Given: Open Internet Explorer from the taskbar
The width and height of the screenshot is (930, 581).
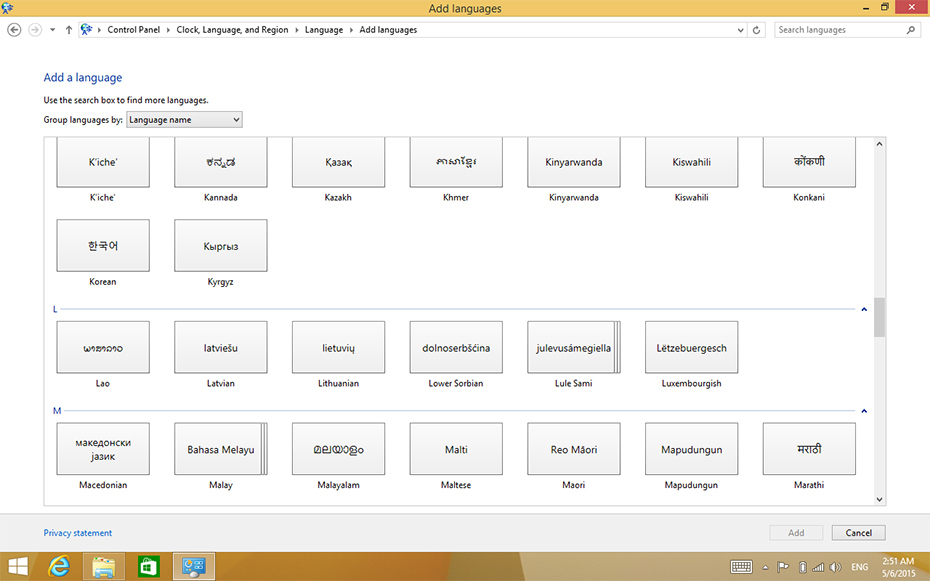Looking at the screenshot, I should click(x=59, y=567).
